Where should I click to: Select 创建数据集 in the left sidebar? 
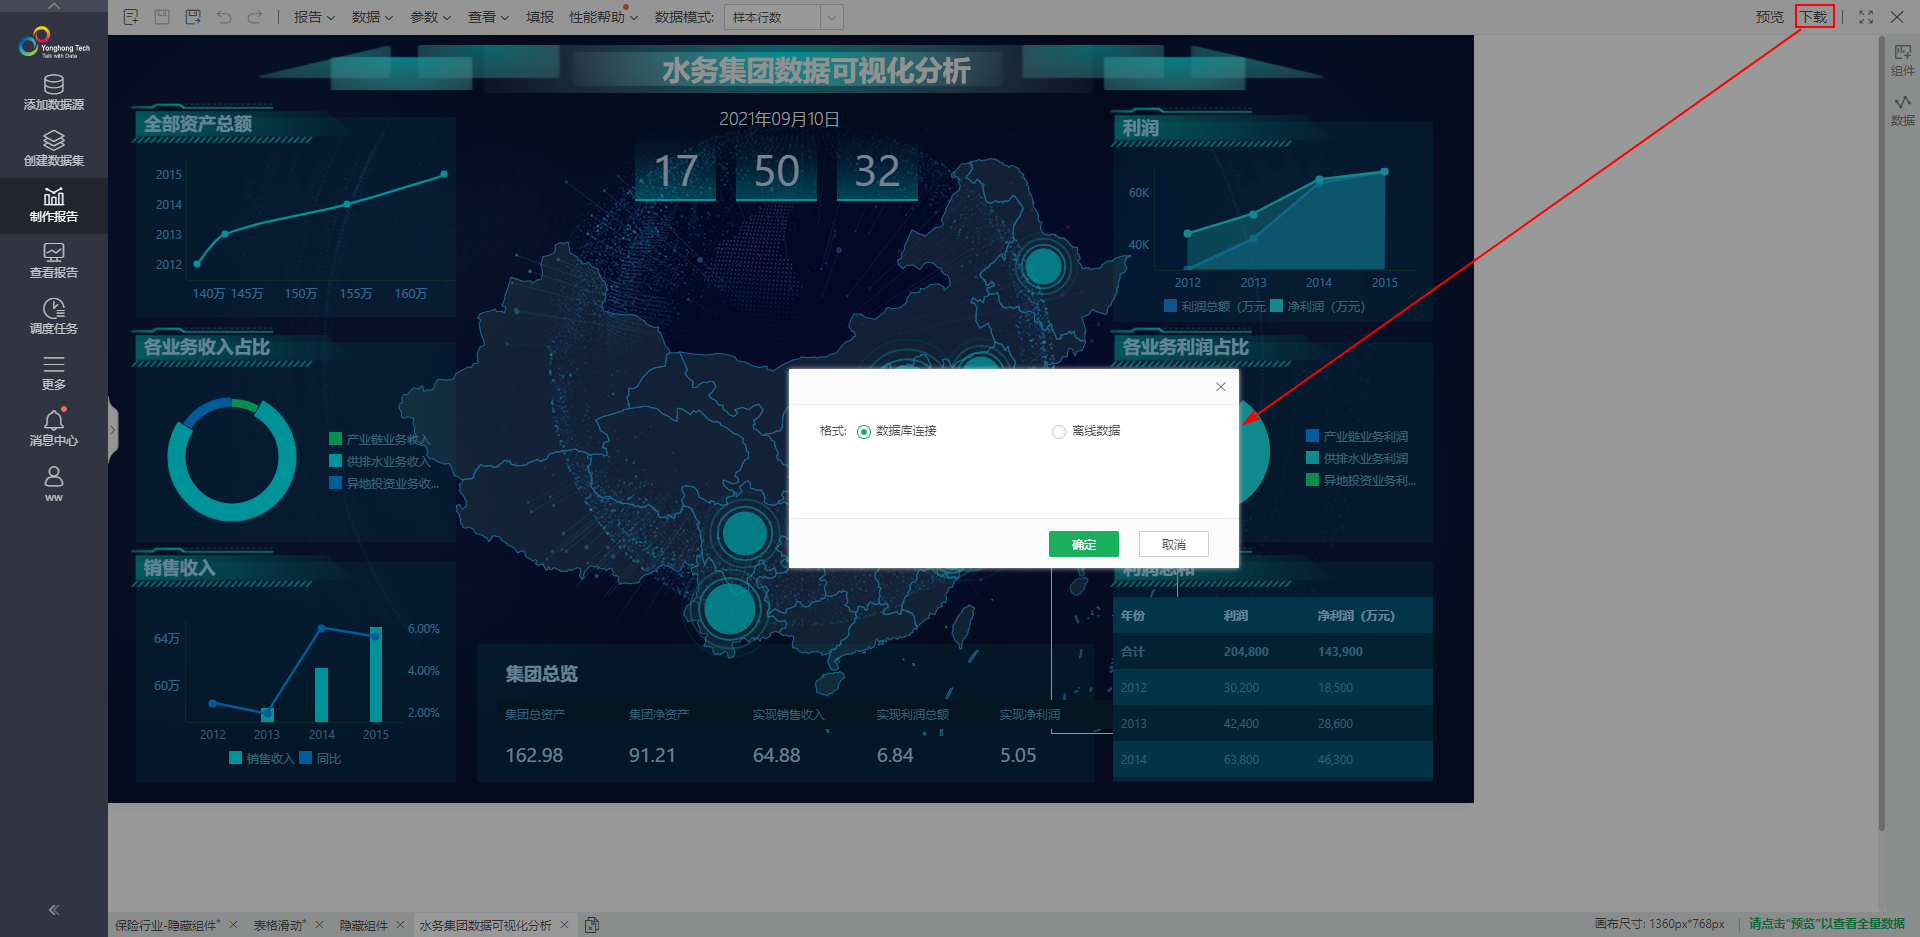coord(53,147)
